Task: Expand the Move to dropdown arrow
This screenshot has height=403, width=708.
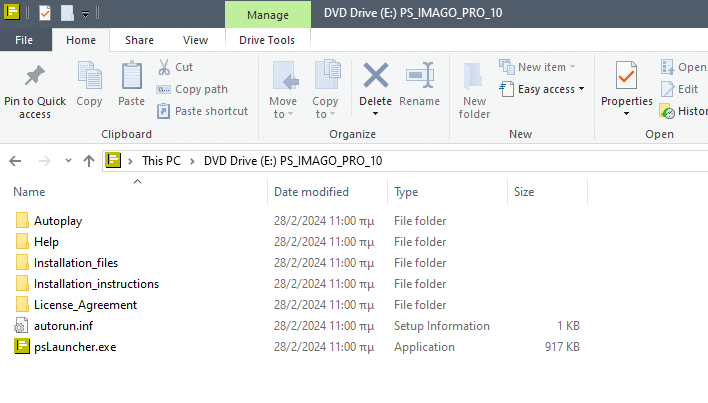Action: (290, 114)
